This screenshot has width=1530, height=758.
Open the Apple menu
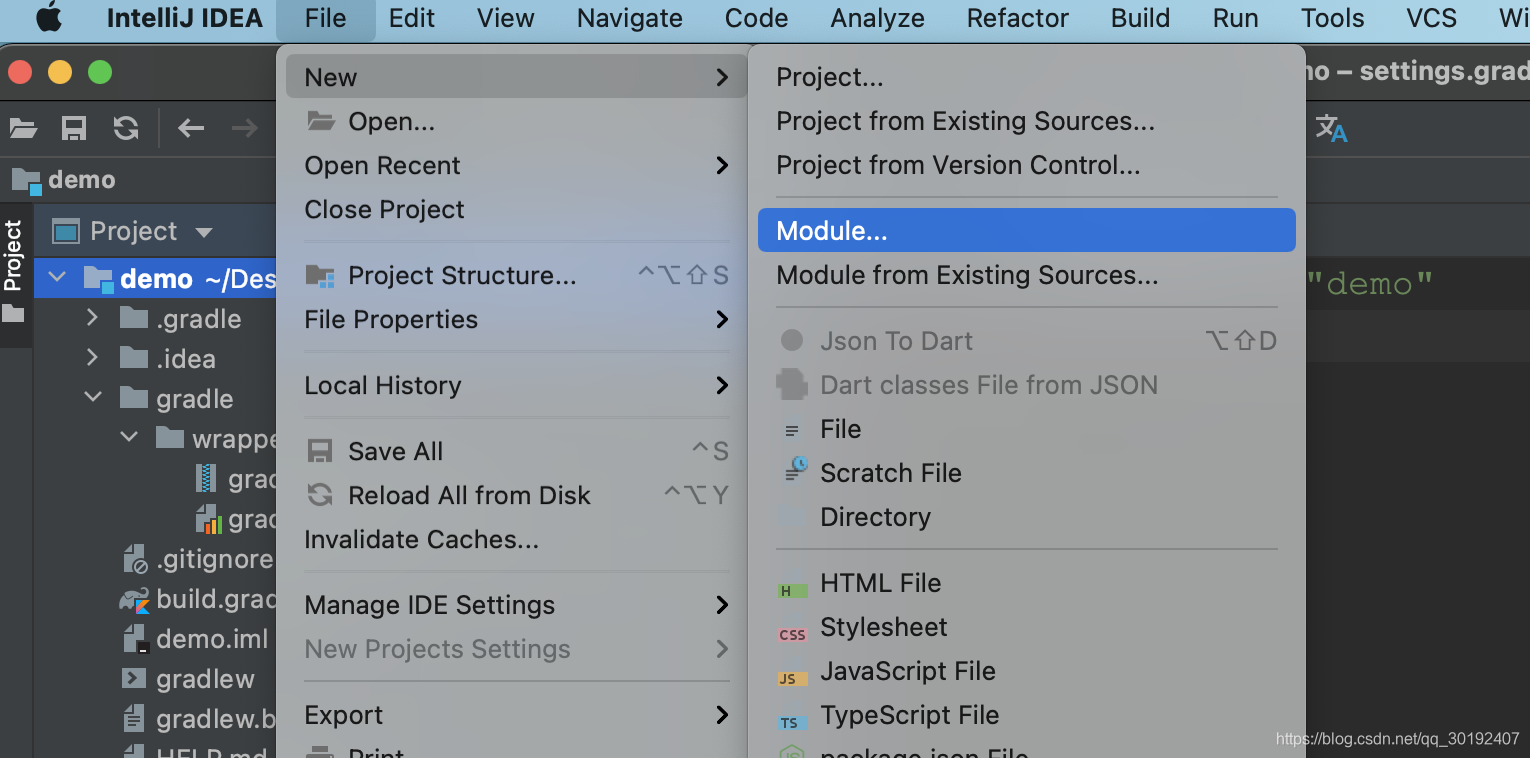pyautogui.click(x=48, y=18)
